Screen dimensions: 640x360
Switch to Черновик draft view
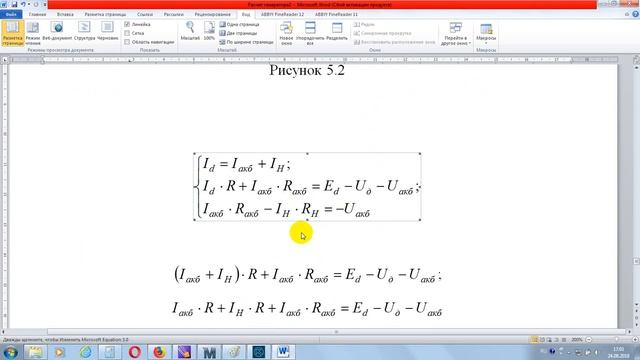pyautogui.click(x=107, y=32)
